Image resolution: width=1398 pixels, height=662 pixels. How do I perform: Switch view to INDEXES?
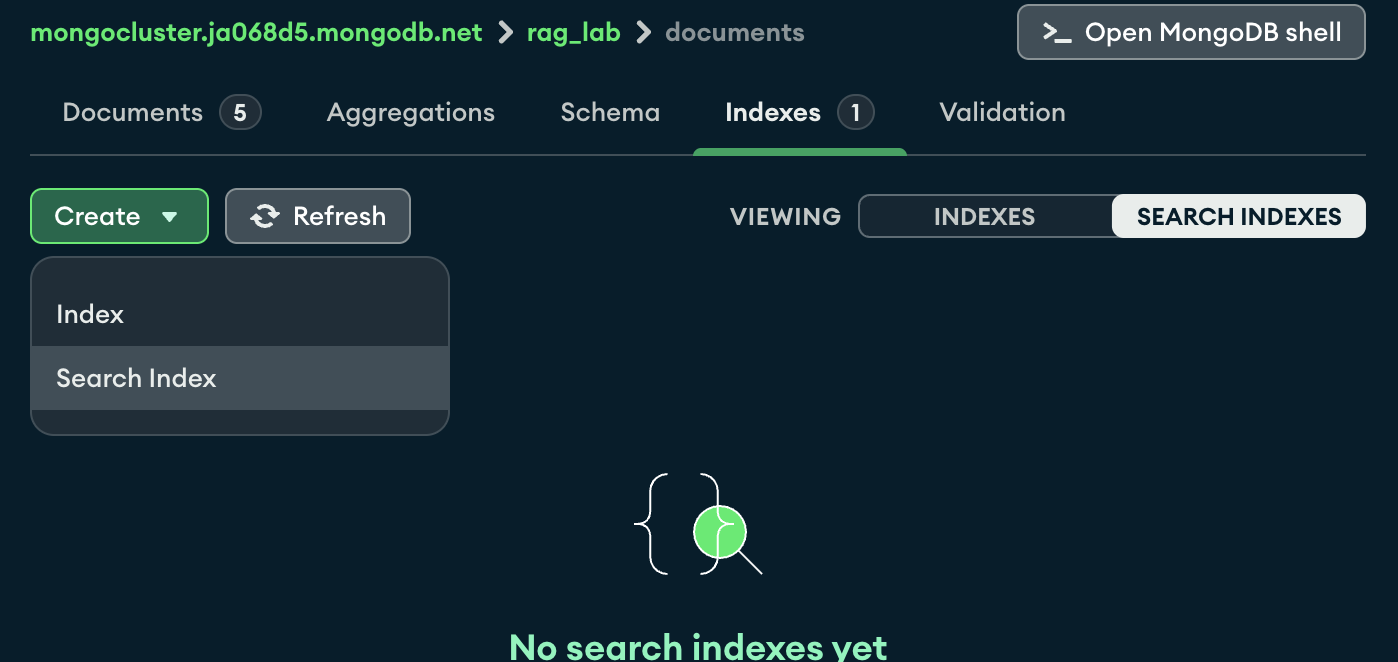[x=985, y=216]
